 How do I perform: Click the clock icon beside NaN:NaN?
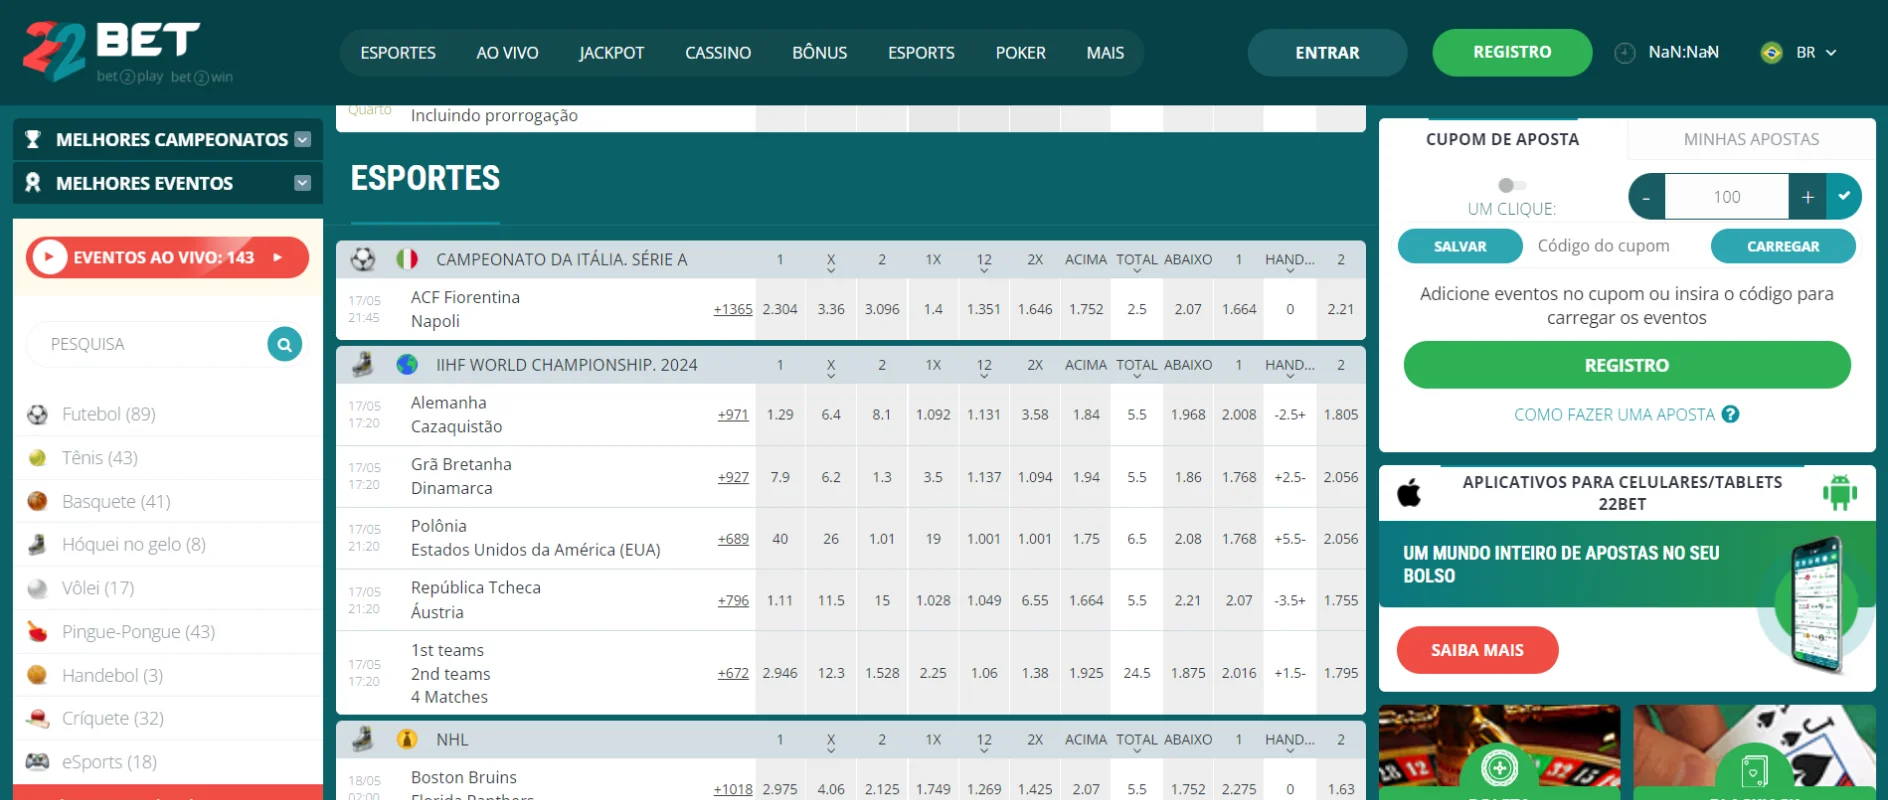1625,53
